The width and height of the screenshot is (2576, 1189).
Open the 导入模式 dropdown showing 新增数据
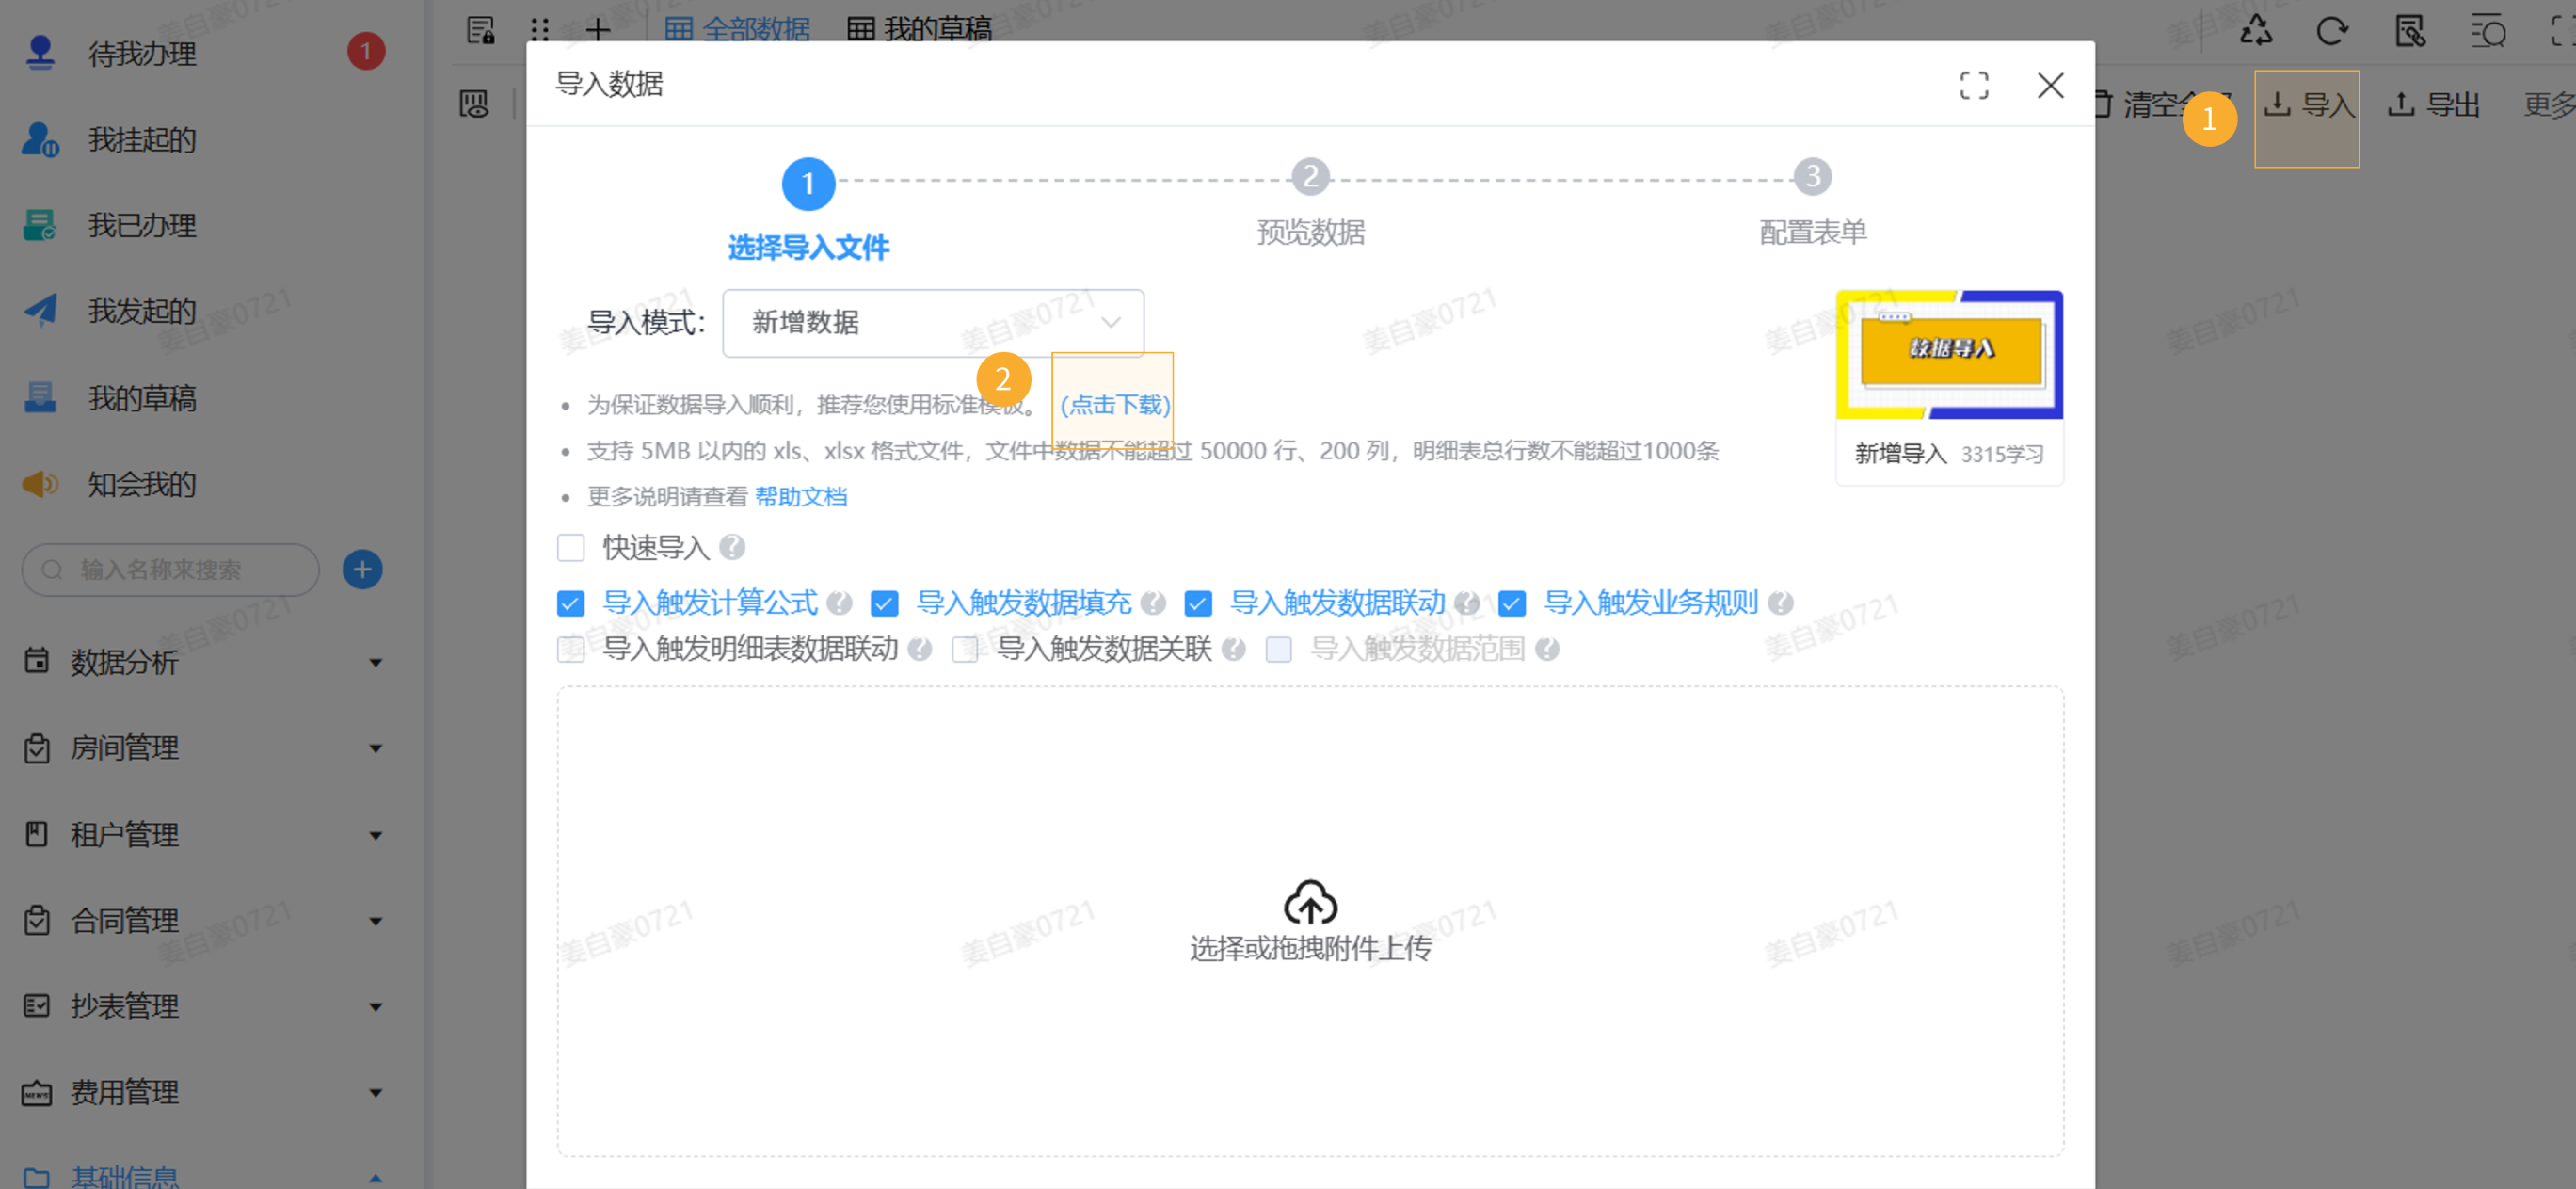[933, 322]
